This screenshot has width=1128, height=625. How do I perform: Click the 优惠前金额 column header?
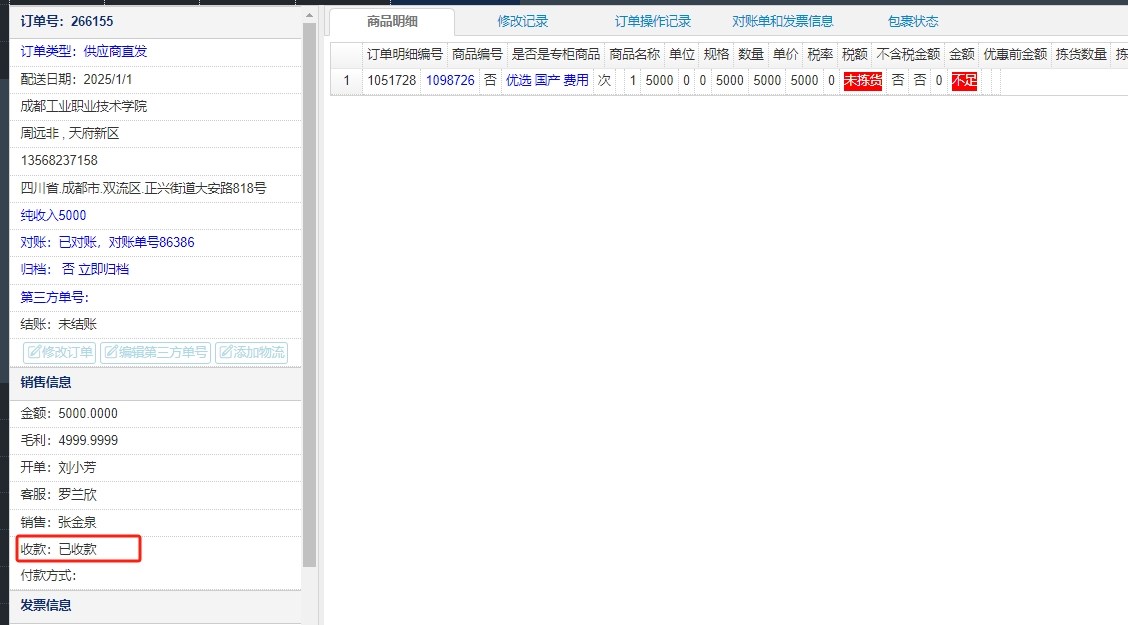click(1015, 54)
